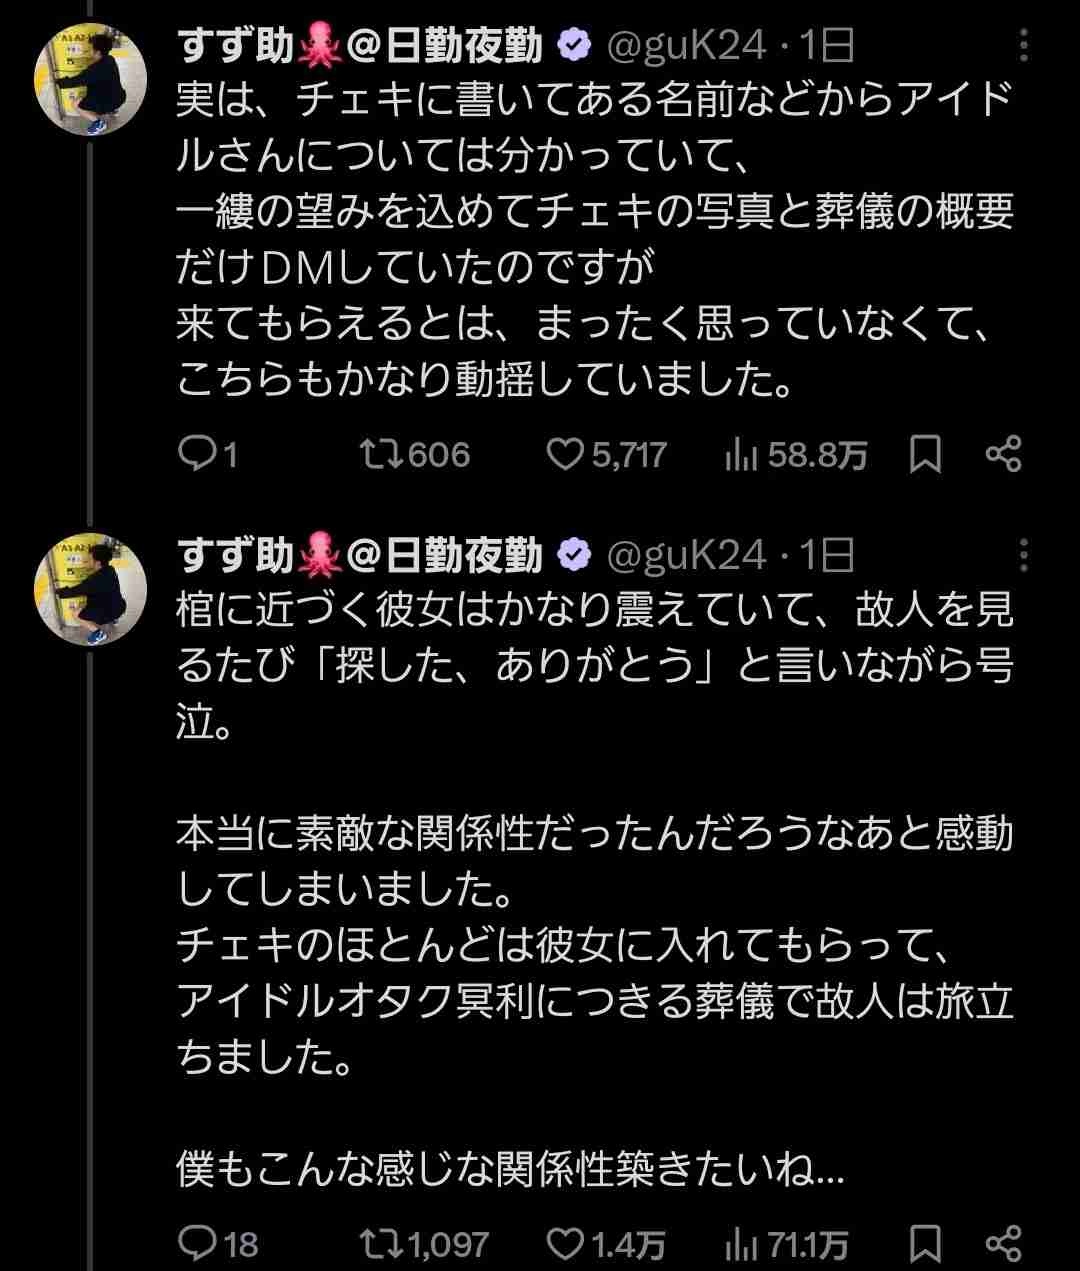The image size is (1080, 1271).
Task: Open the @guK24 handle on first tweet
Action: [687, 46]
